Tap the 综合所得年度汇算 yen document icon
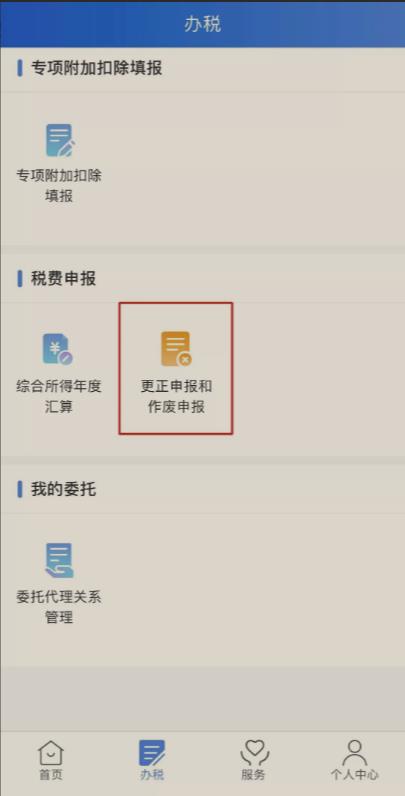The height and width of the screenshot is (796, 405). coord(57,349)
